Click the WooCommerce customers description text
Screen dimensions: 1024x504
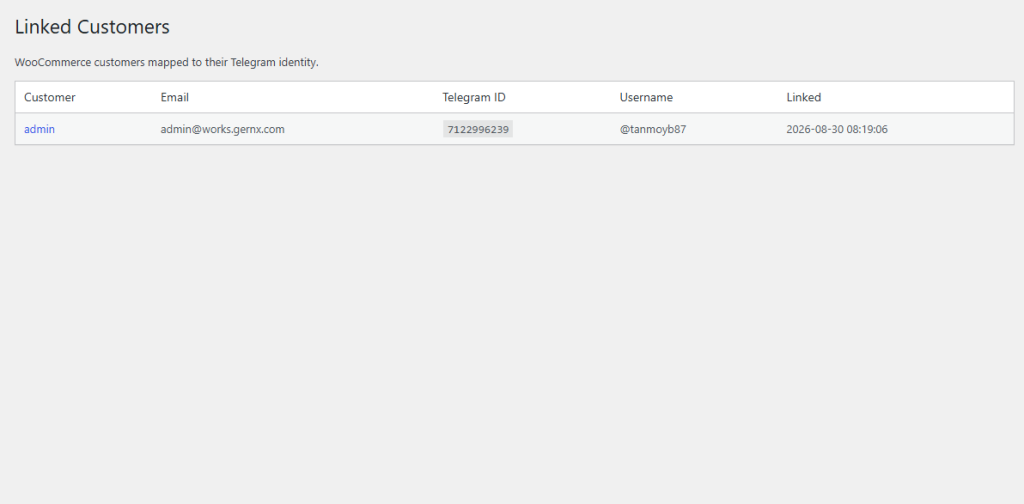tap(167, 63)
